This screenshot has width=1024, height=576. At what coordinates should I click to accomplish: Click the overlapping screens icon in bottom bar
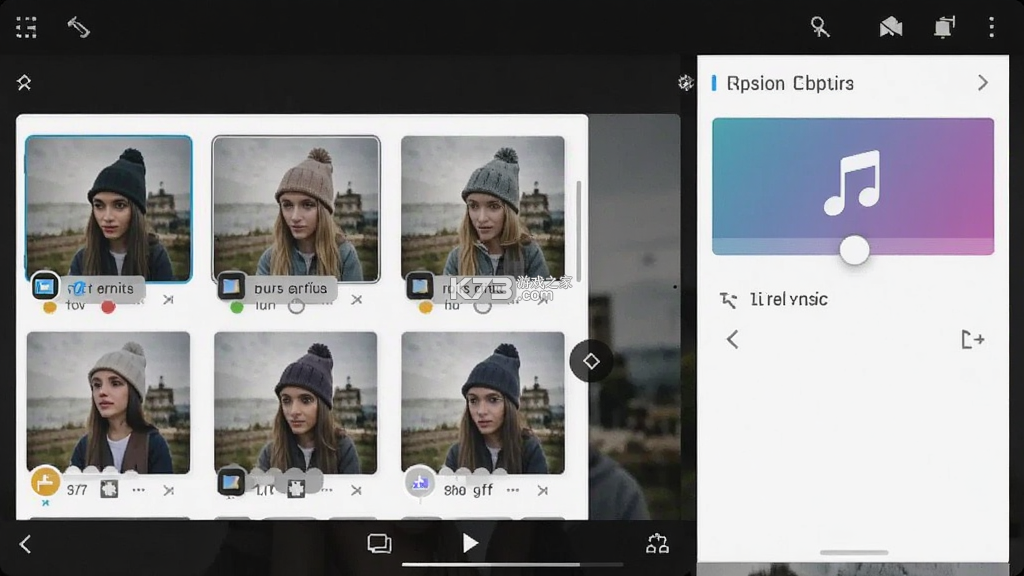point(379,543)
